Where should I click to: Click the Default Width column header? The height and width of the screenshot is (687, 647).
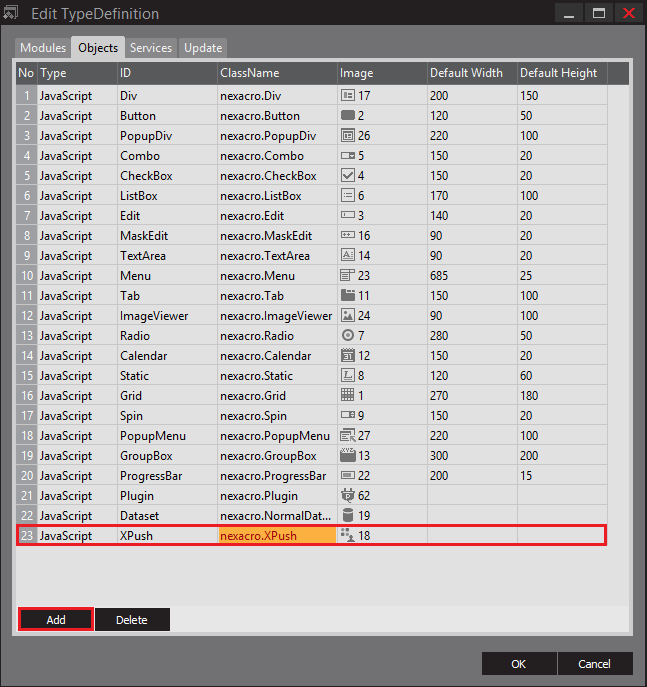click(472, 73)
